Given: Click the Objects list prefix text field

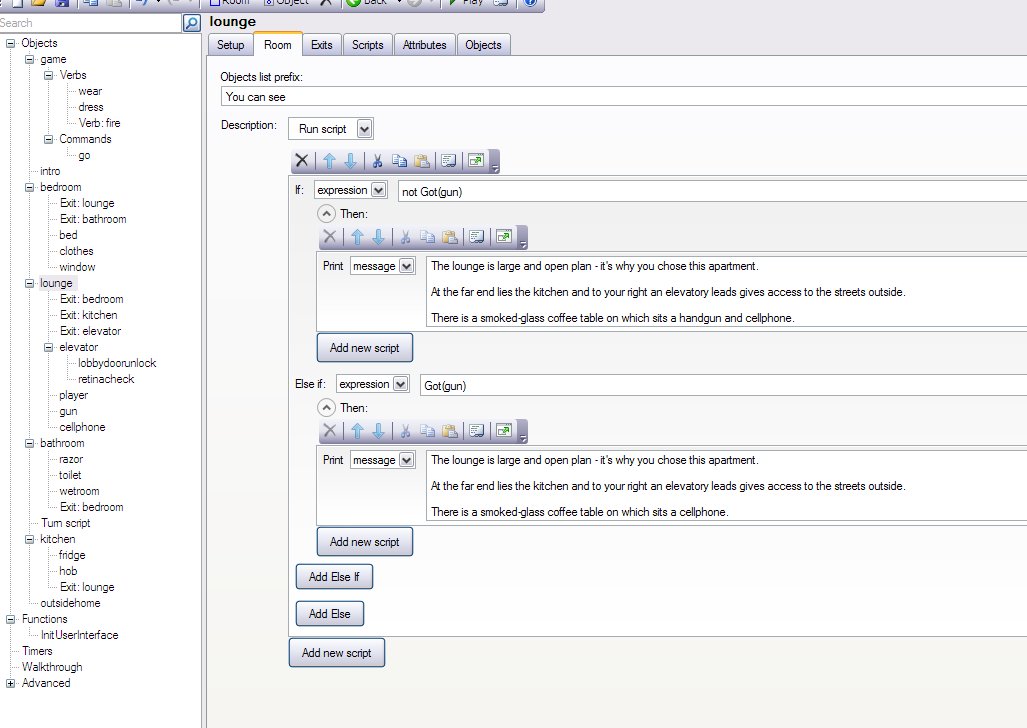Looking at the screenshot, I should (620, 97).
